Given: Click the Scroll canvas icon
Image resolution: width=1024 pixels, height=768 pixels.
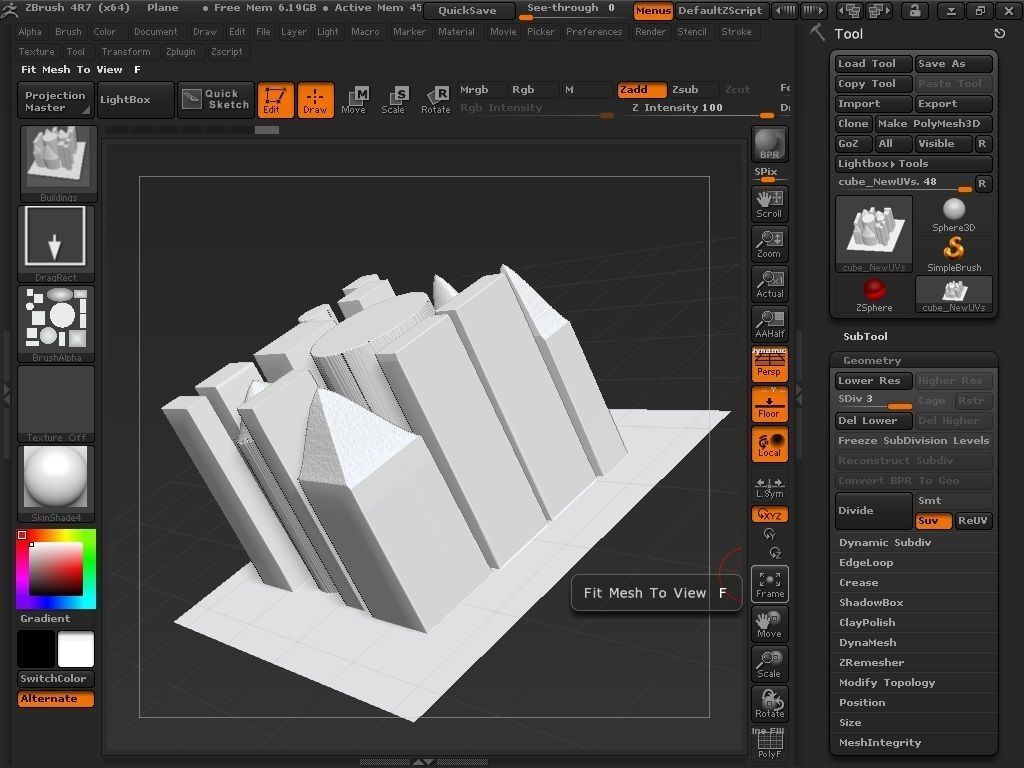Looking at the screenshot, I should (x=769, y=204).
